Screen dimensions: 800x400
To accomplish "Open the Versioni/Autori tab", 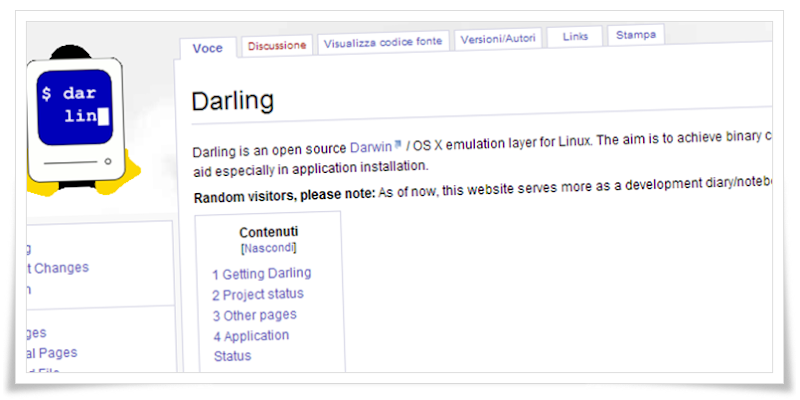I will (x=498, y=39).
